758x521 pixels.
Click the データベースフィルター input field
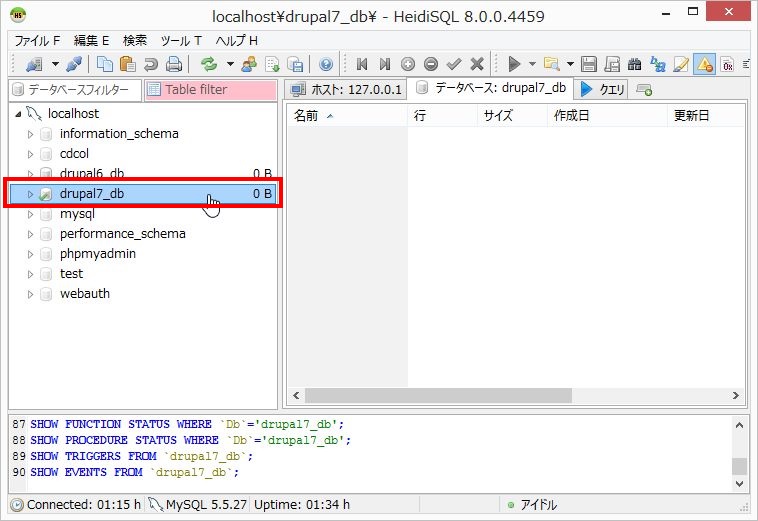75,90
